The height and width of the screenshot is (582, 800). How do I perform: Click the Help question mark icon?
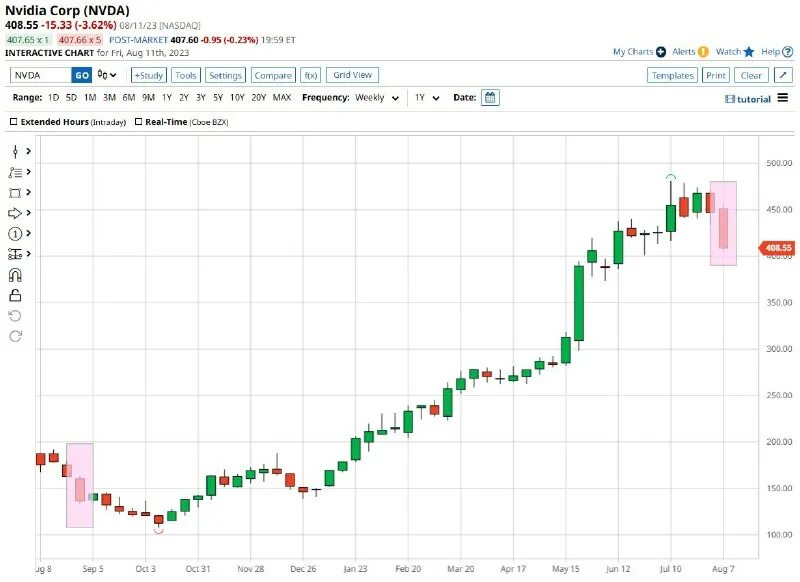788,52
